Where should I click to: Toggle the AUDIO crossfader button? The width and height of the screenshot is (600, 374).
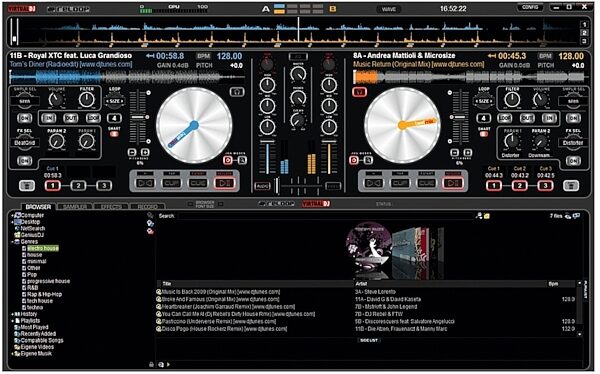pos(262,186)
